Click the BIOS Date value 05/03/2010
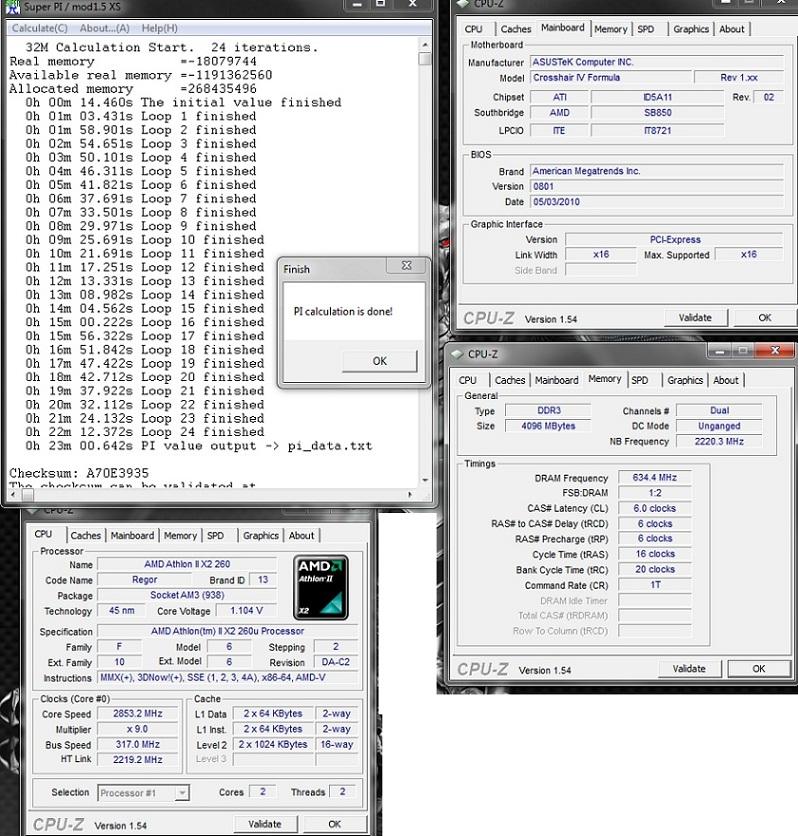Screen dimensions: 798x836 pos(657,202)
